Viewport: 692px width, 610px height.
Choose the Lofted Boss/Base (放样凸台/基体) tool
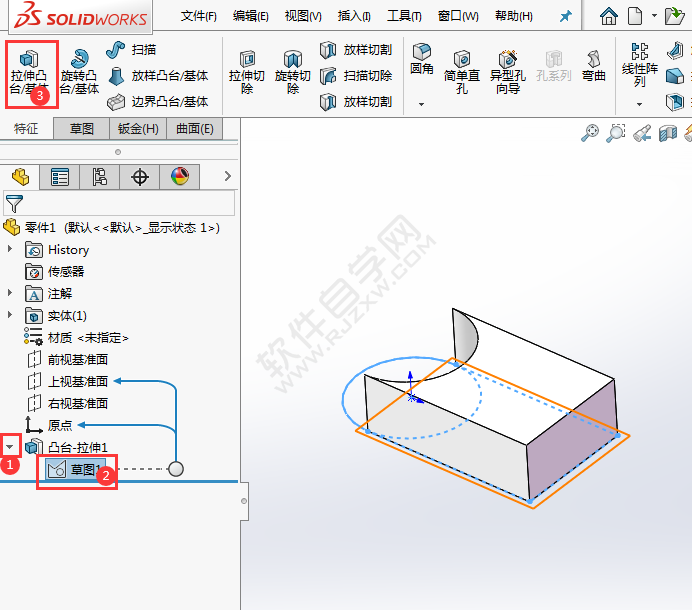tap(157, 76)
